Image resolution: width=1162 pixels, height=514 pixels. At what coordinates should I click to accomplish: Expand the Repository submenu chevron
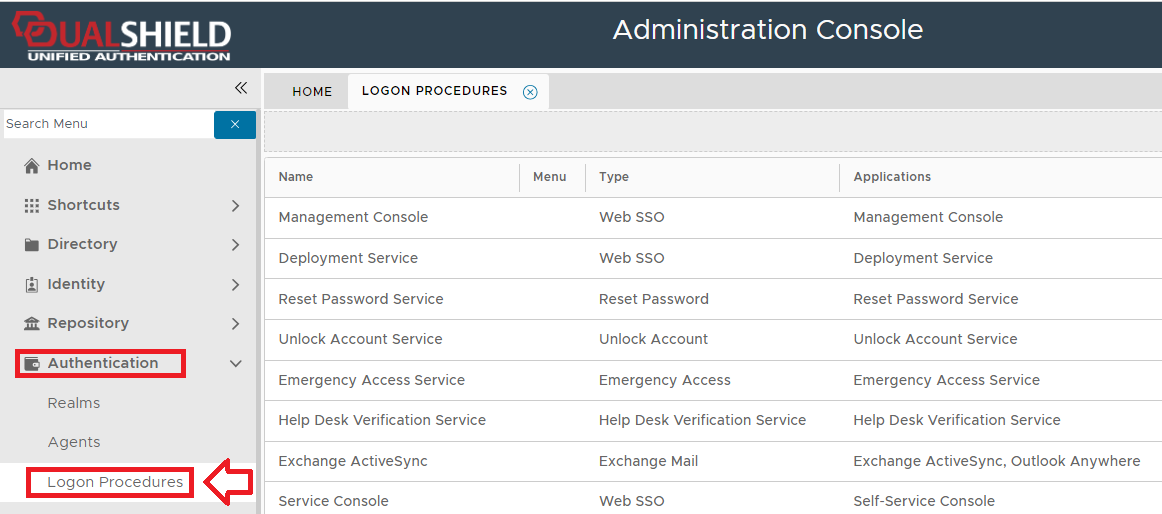coord(235,324)
